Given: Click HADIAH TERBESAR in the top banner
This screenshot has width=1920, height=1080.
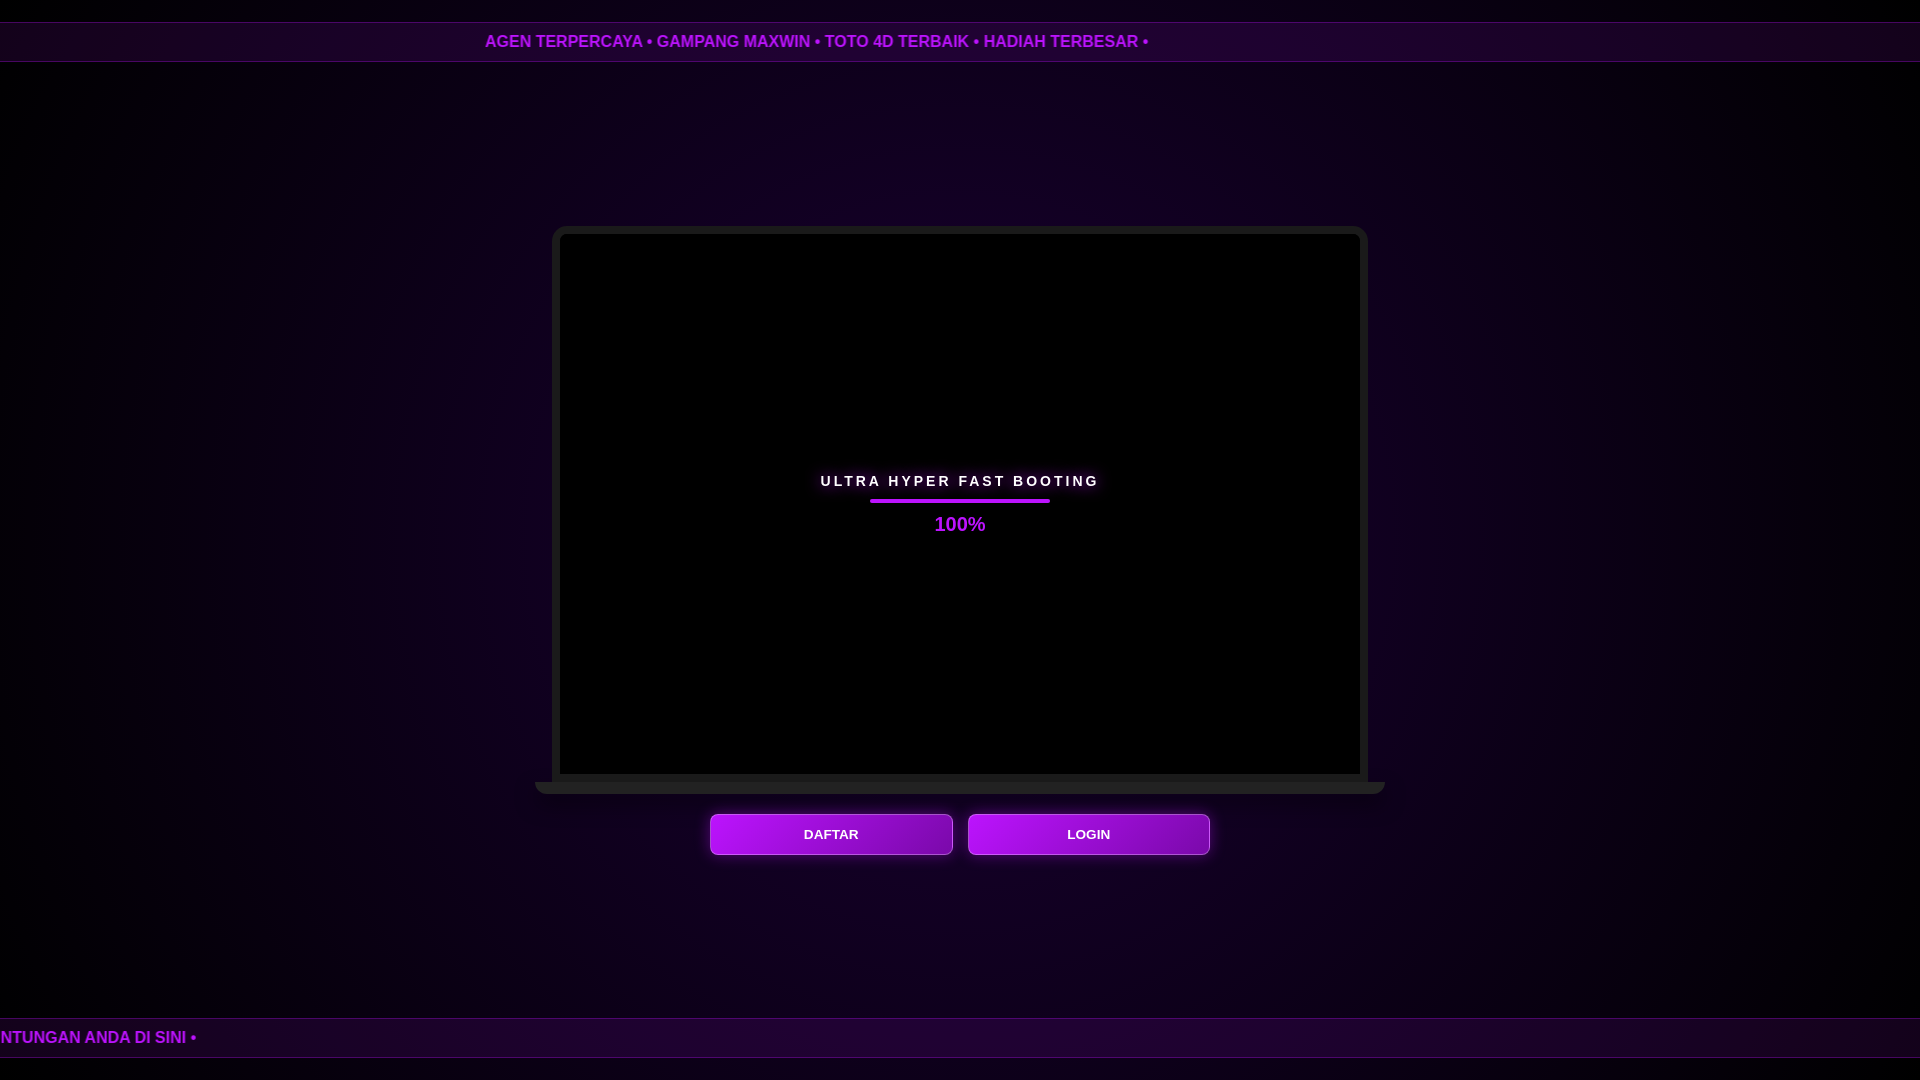Looking at the screenshot, I should [1060, 42].
